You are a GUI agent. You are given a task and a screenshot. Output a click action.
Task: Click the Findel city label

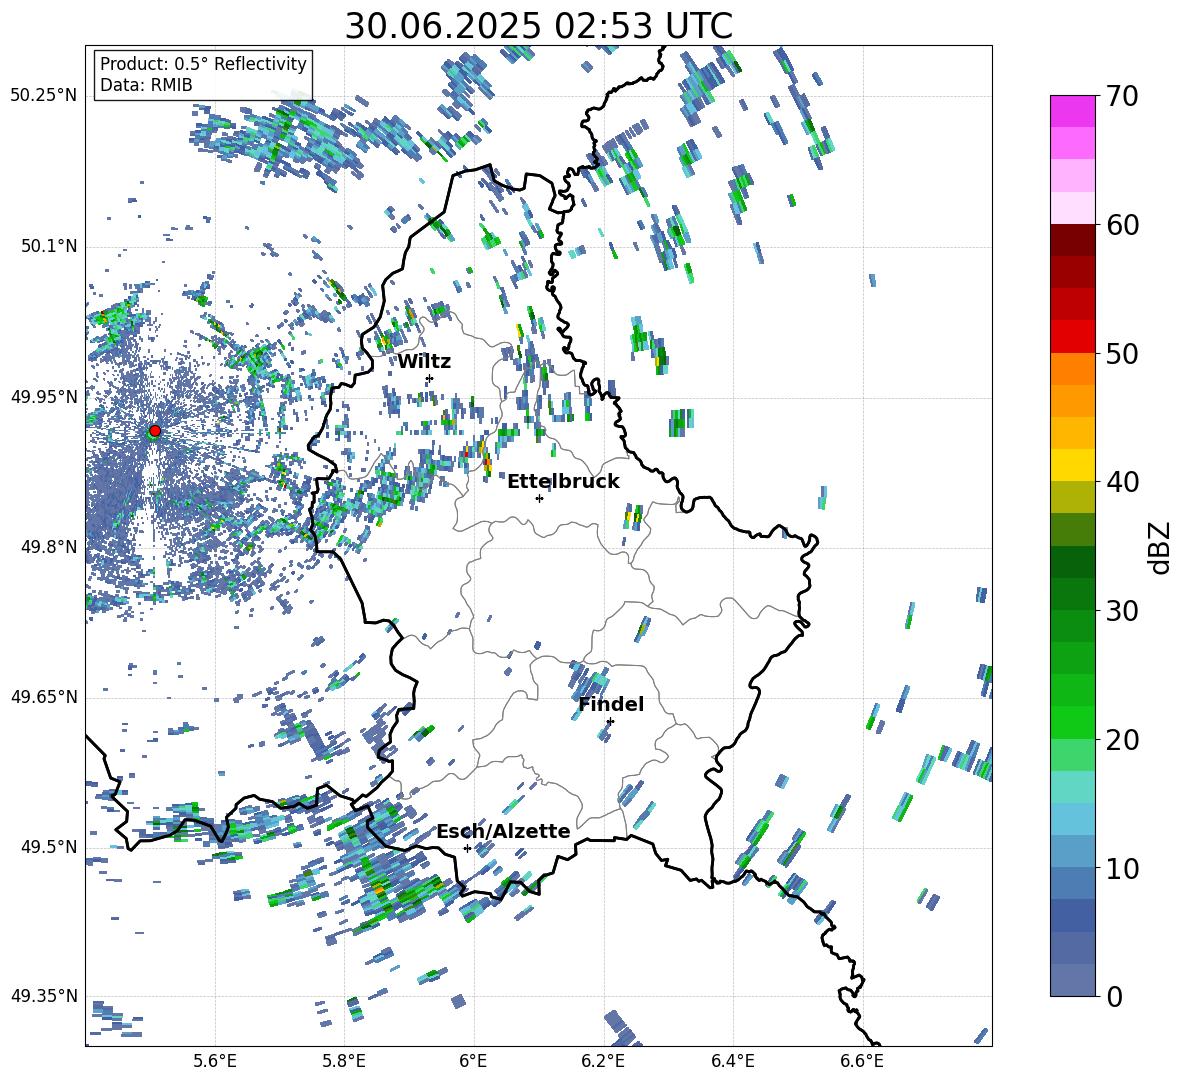pyautogui.click(x=611, y=704)
